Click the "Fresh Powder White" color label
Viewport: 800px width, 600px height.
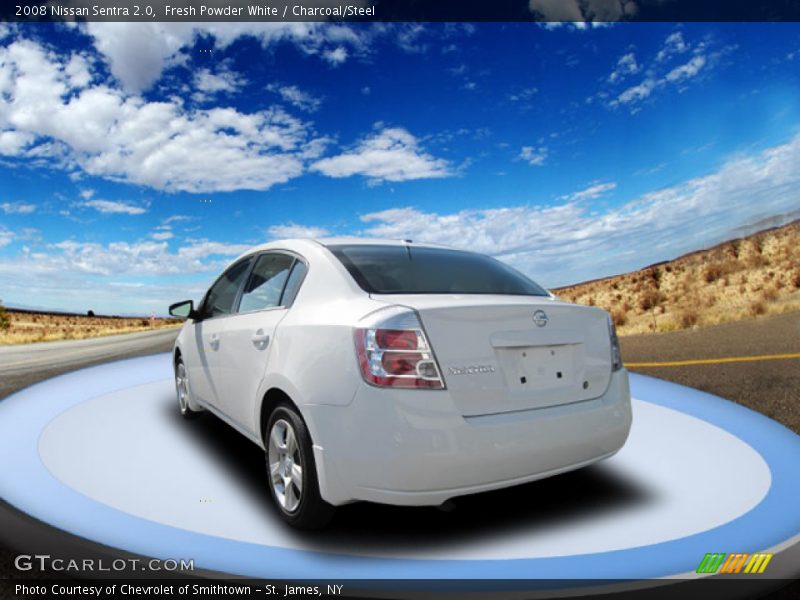tap(219, 11)
